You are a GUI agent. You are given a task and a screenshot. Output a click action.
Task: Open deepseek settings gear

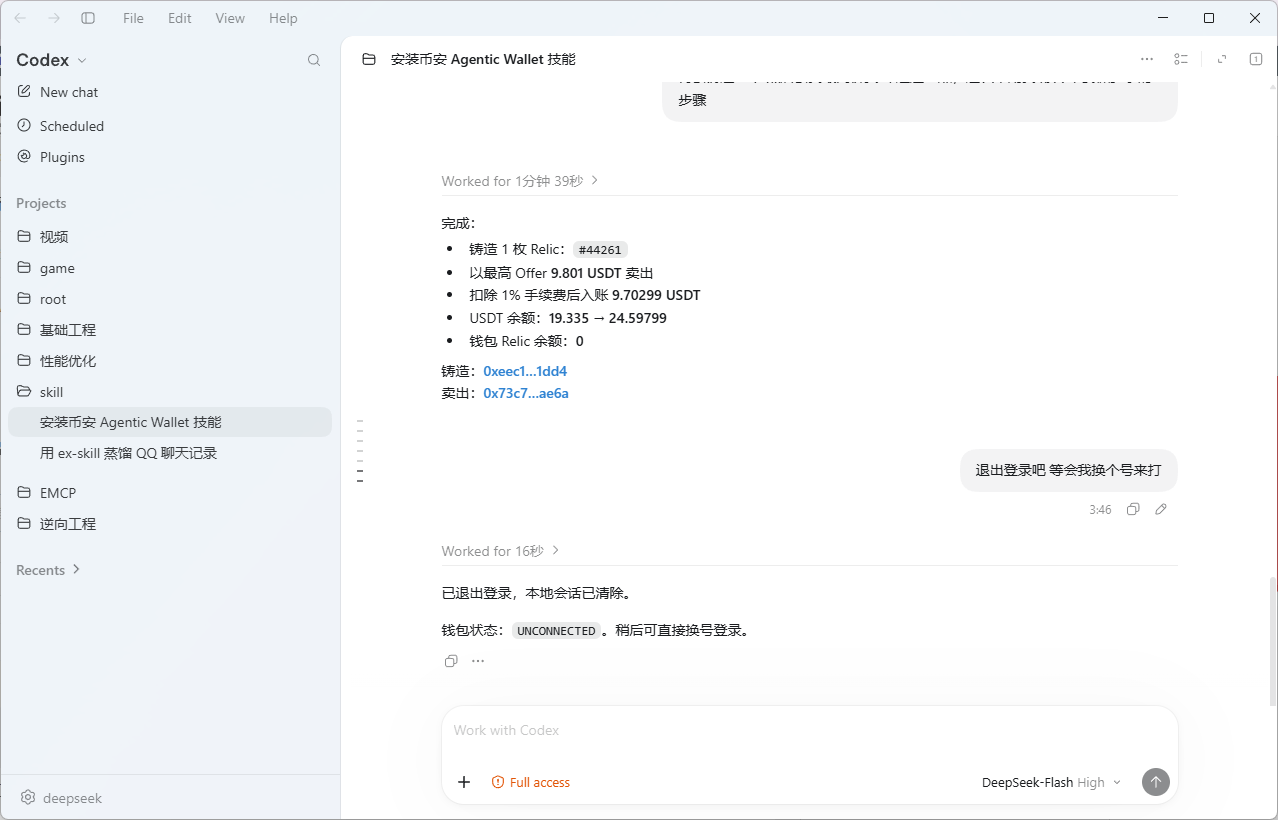point(28,798)
